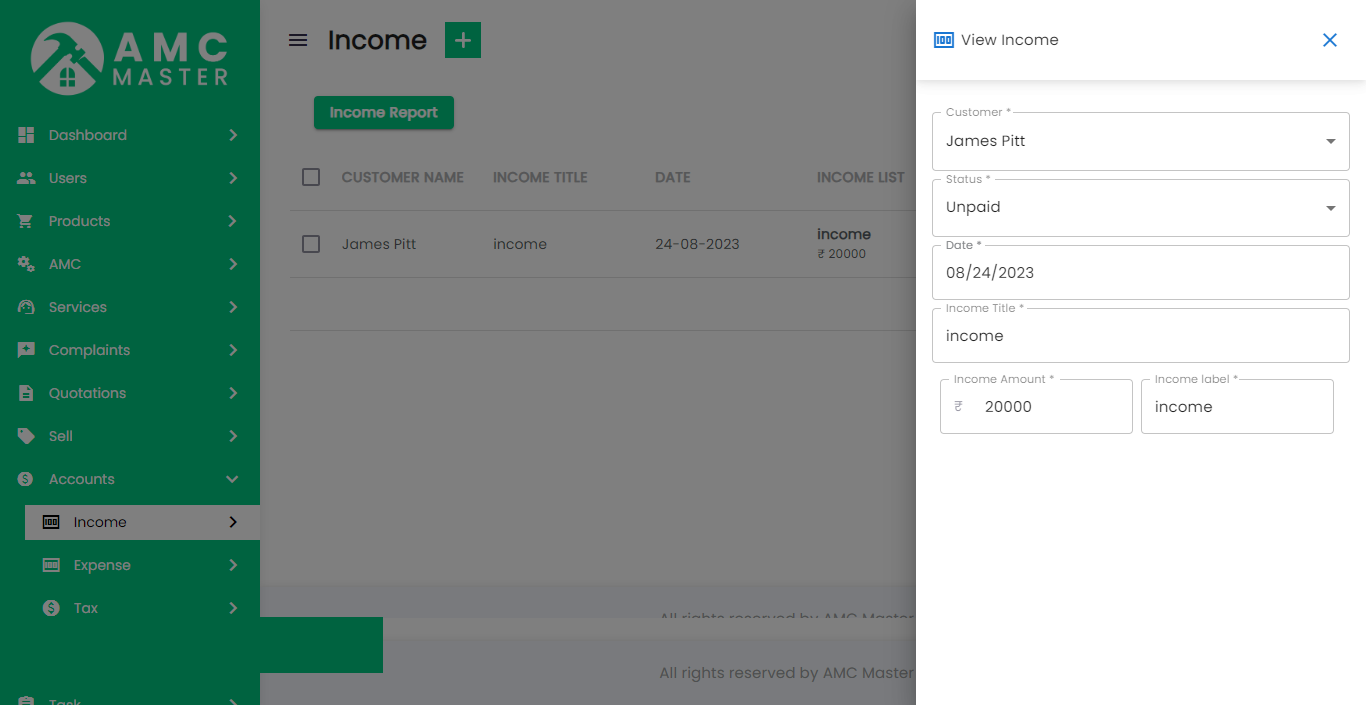The image size is (1366, 706).
Task: Click the hamburger menu icon
Action: (298, 40)
